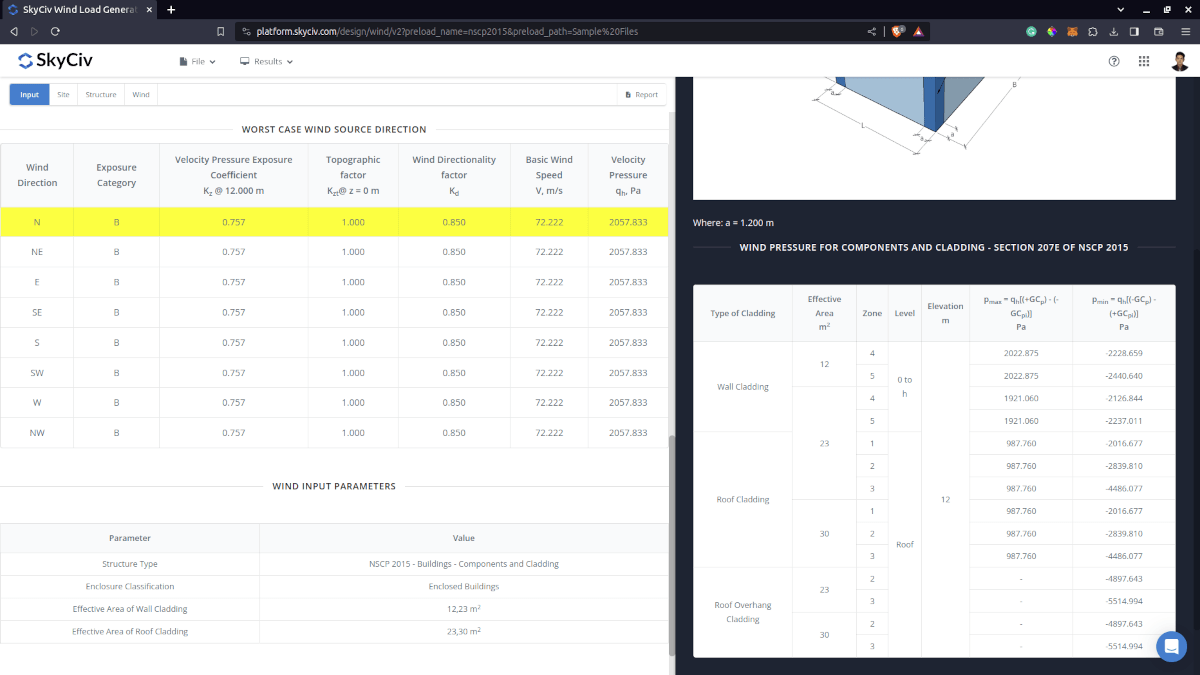Bookmark the current page via address bar icon
Image resolution: width=1200 pixels, height=675 pixels.
click(221, 31)
